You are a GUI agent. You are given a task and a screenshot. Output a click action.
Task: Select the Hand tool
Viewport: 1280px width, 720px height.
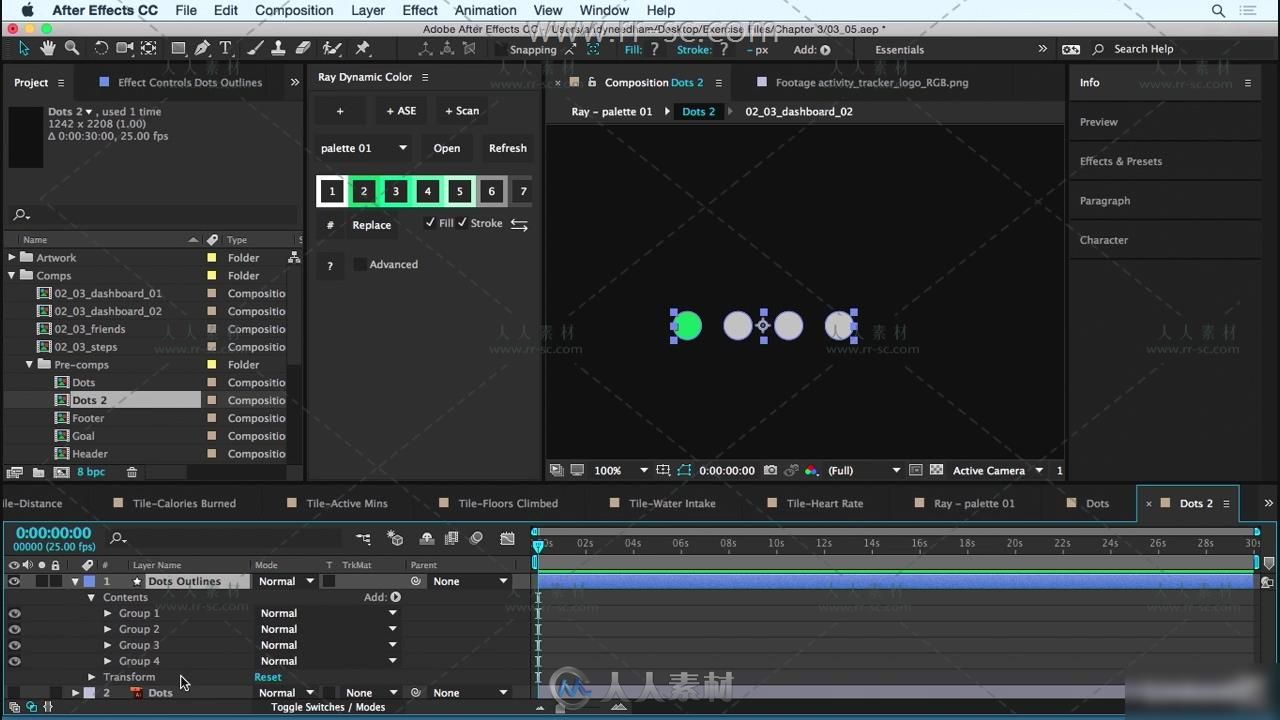(48, 48)
